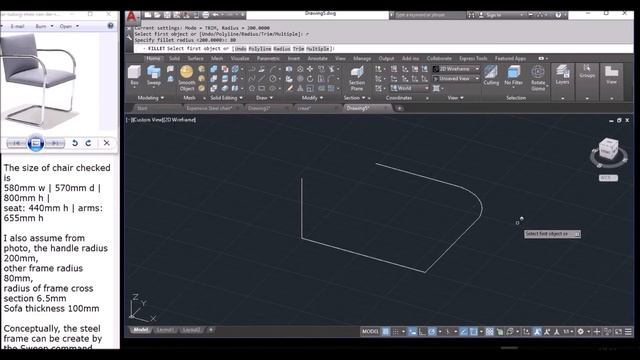This screenshot has height=360, width=640.
Task: Open the Section Plane tool
Action: 357,78
